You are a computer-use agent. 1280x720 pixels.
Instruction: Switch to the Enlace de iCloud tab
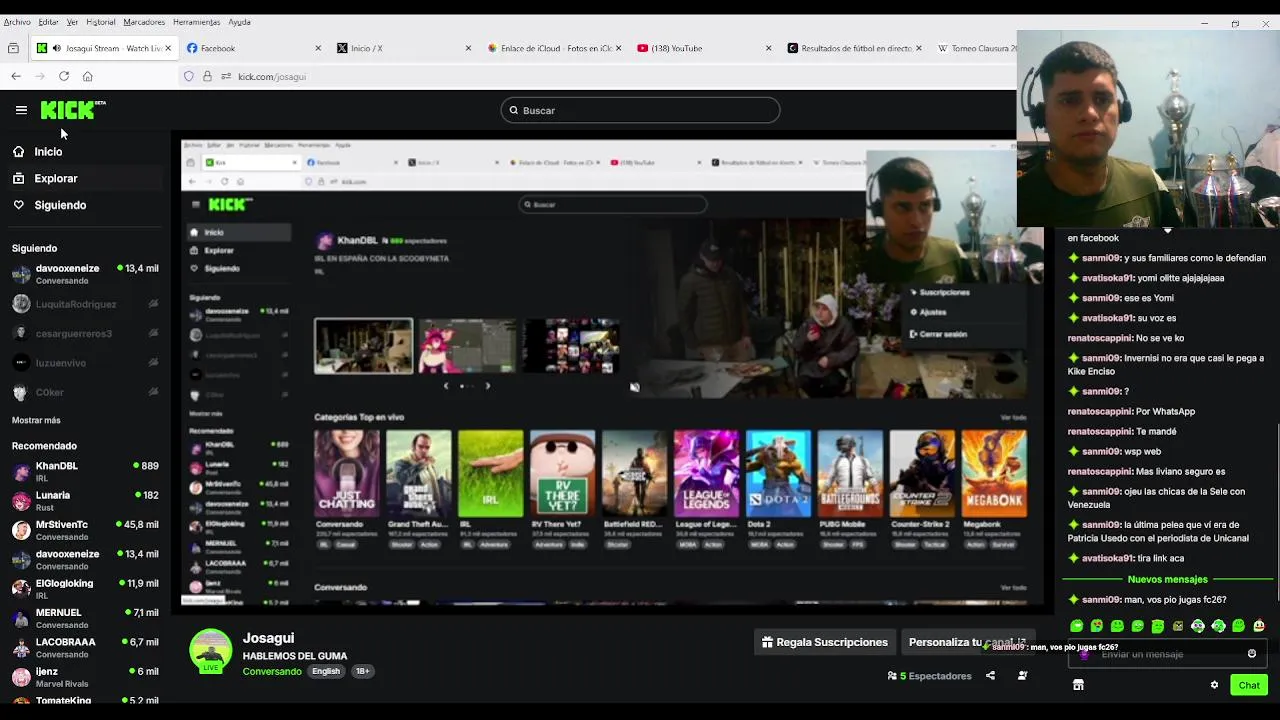pyautogui.click(x=554, y=48)
